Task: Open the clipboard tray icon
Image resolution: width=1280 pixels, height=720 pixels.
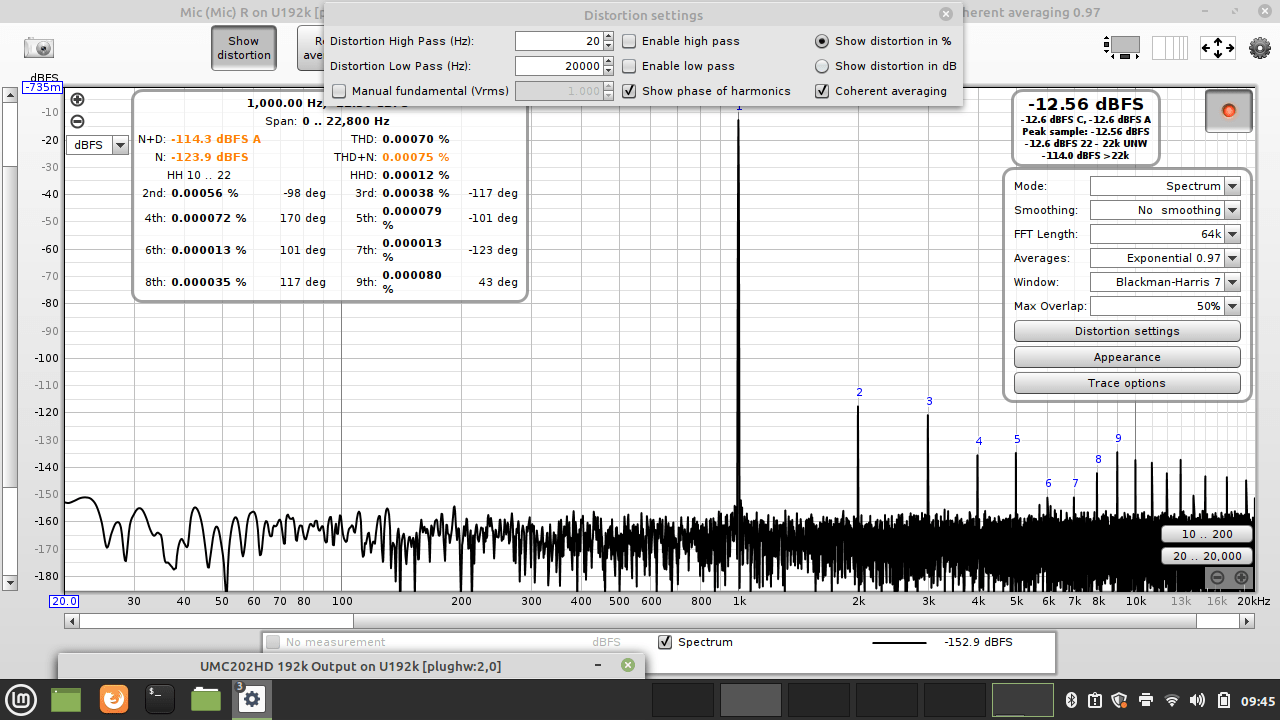Action: 1094,699
